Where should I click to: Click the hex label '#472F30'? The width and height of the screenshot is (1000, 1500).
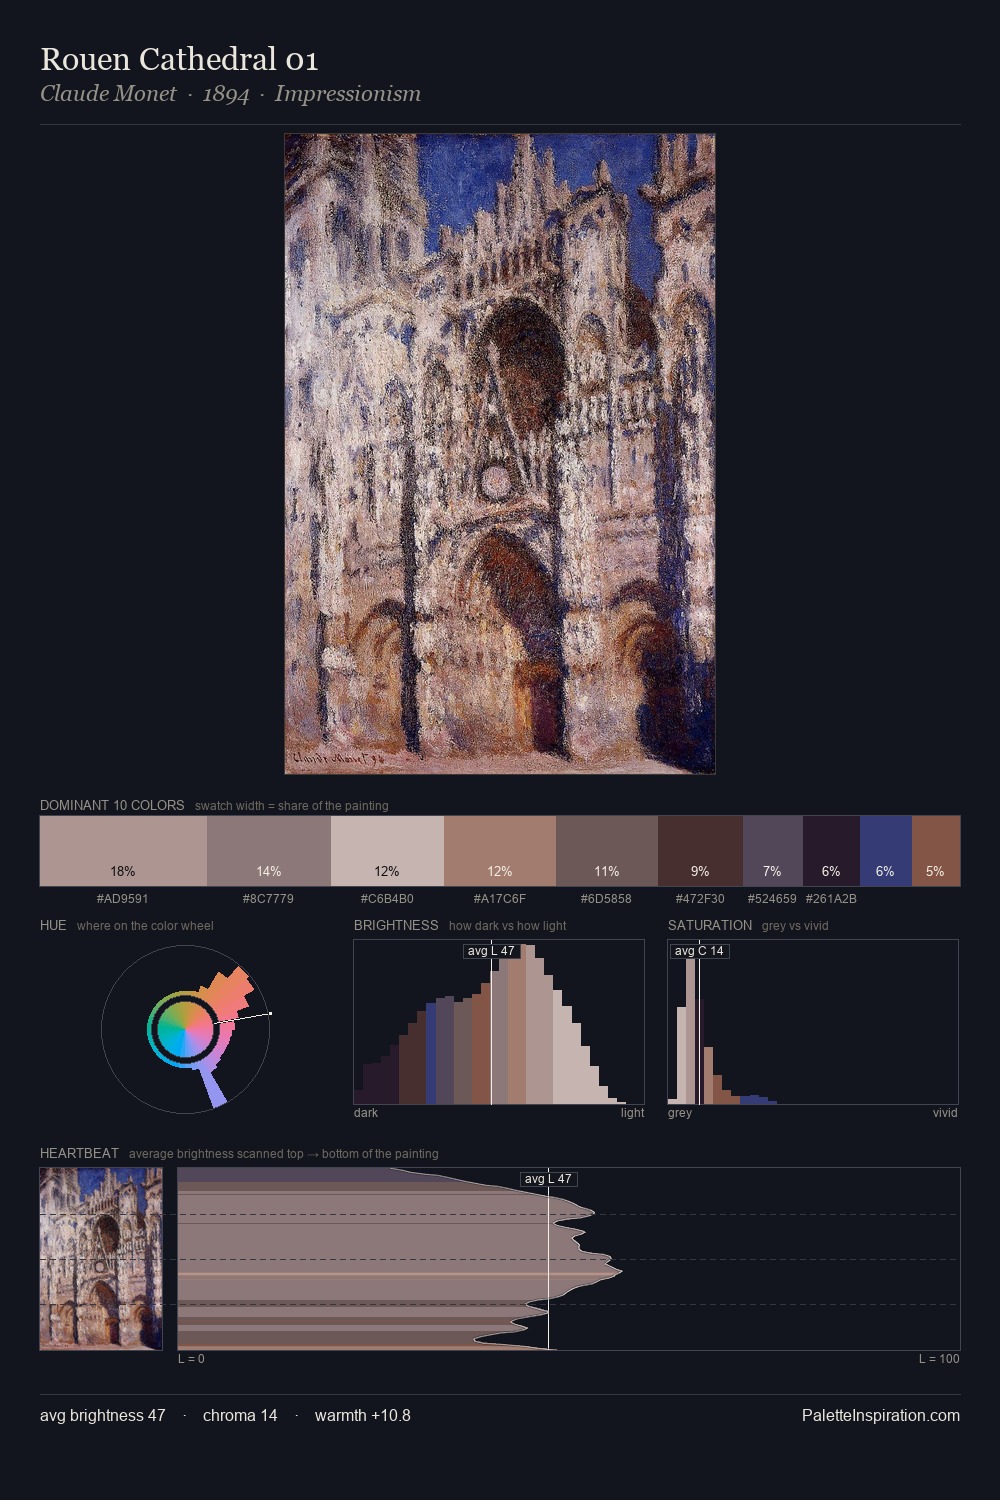[x=700, y=898]
